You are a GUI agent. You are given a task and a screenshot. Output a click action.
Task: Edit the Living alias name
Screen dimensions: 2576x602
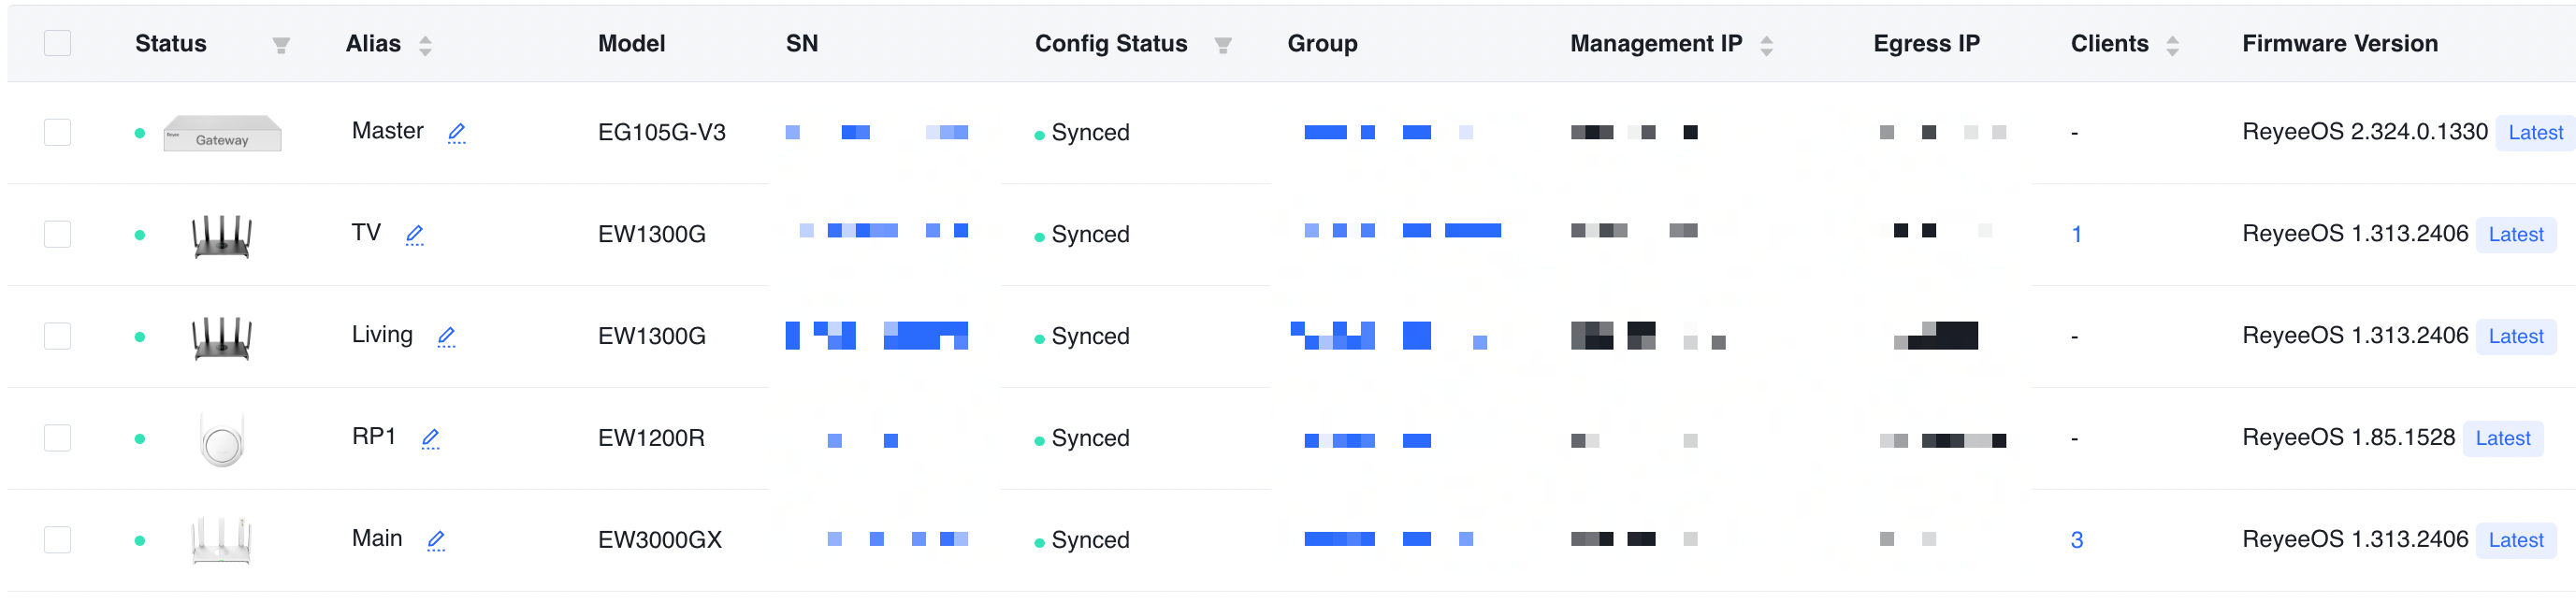click(447, 336)
